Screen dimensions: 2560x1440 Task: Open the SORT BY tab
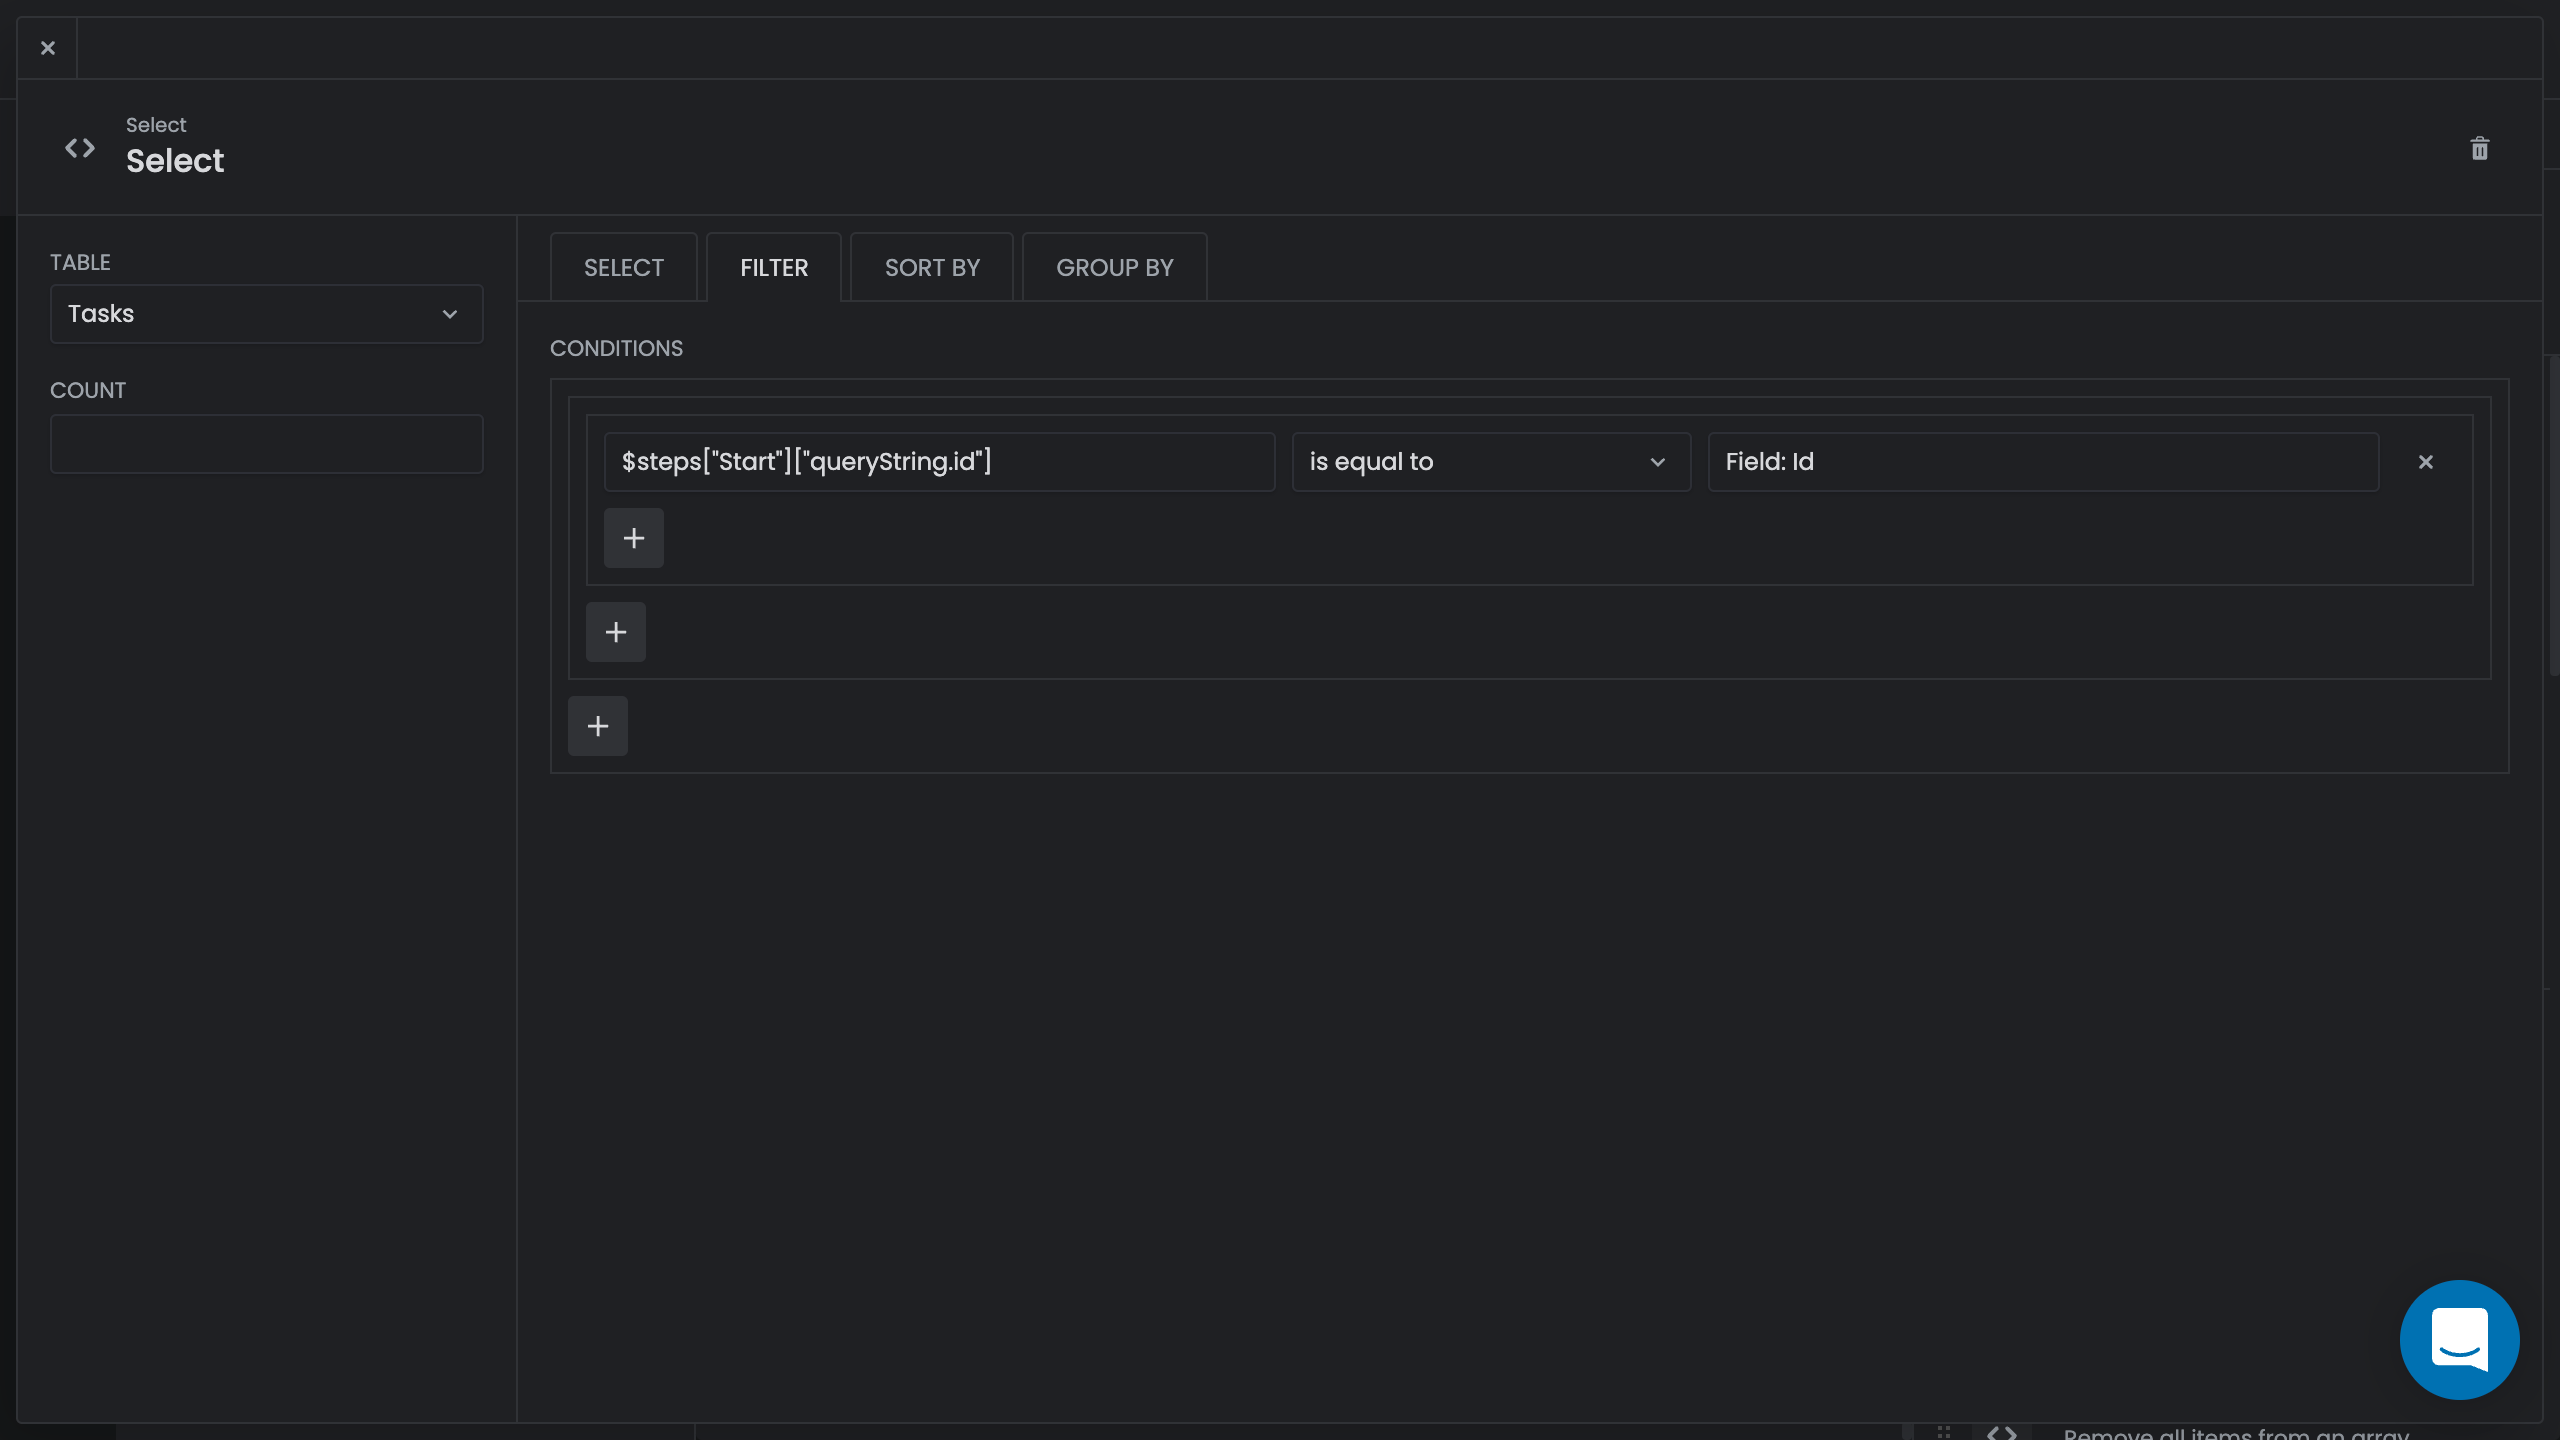(x=932, y=267)
